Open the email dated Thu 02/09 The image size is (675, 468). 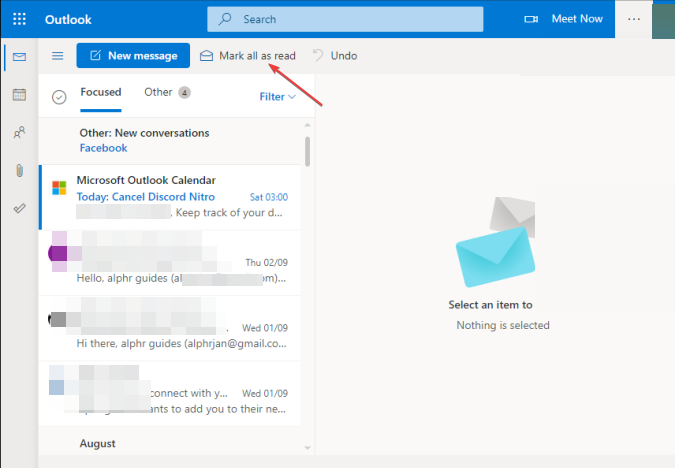pos(170,263)
